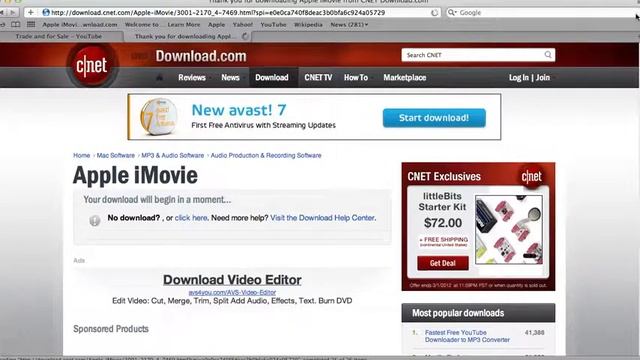Click Audio Production & Recording Software breadcrumb
Image resolution: width=640 pixels, height=360 pixels.
tap(266, 156)
